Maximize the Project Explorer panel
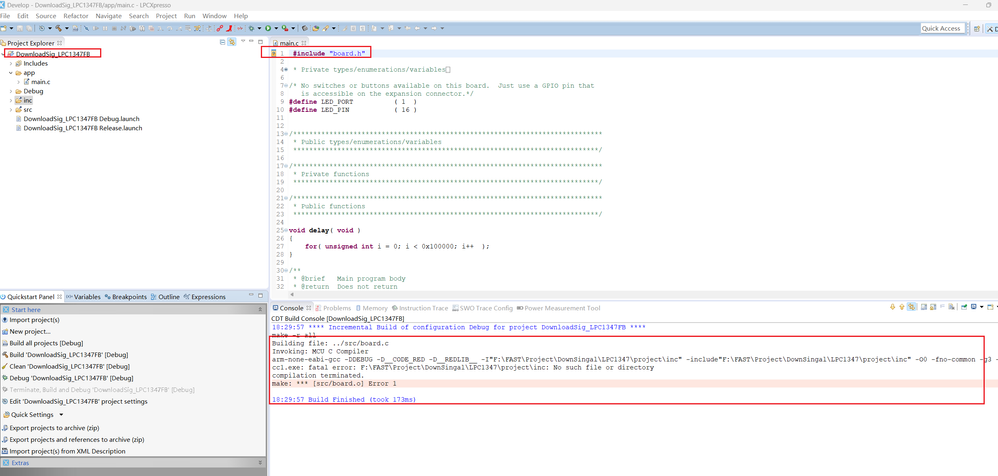 pos(260,41)
